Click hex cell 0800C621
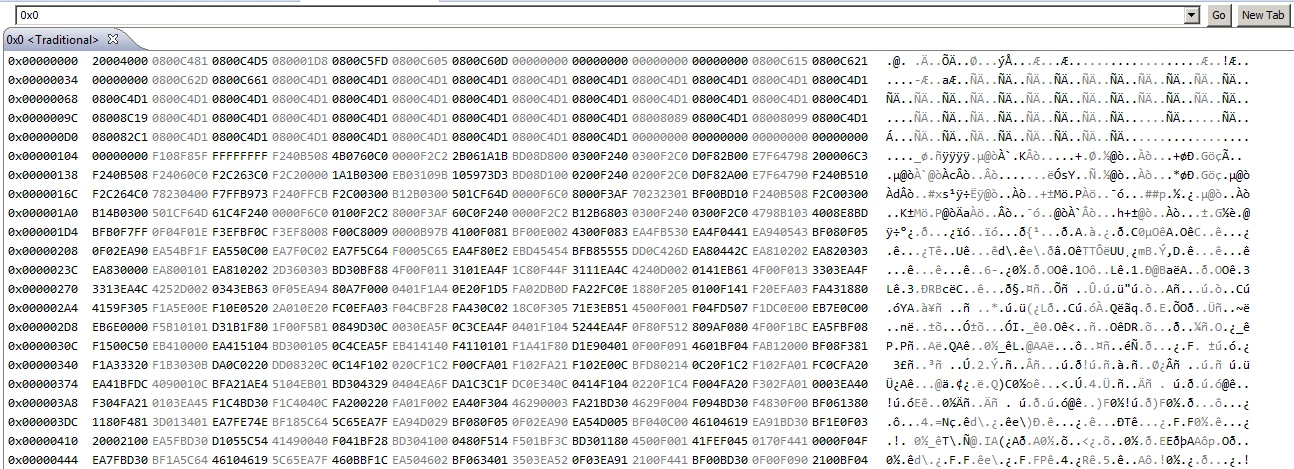The height and width of the screenshot is (469, 1294). (x=839, y=61)
